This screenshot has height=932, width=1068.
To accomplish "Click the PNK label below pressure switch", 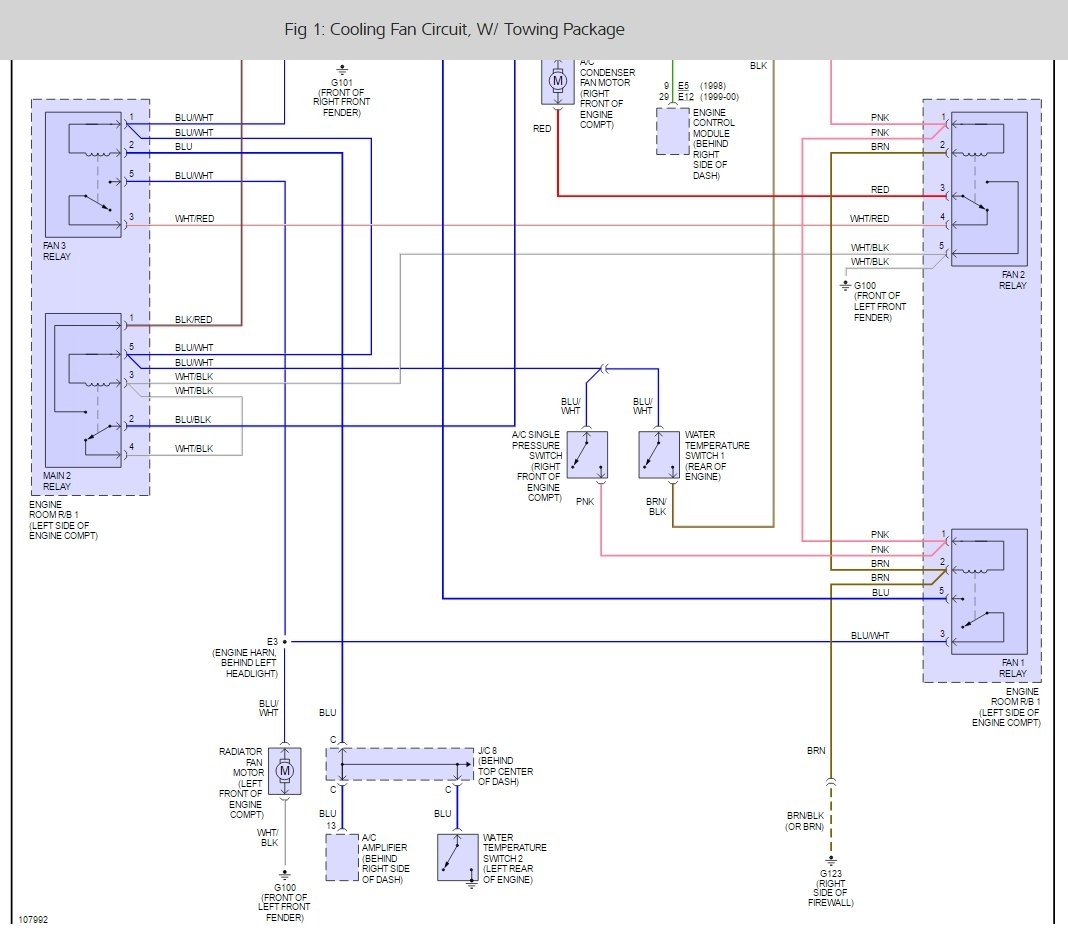I will pos(585,501).
